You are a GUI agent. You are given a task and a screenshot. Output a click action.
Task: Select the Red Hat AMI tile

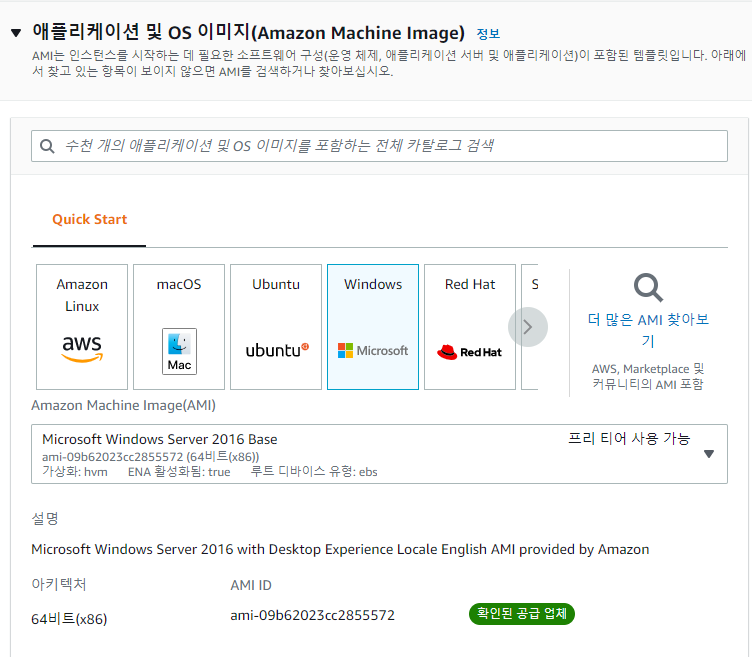[470, 327]
